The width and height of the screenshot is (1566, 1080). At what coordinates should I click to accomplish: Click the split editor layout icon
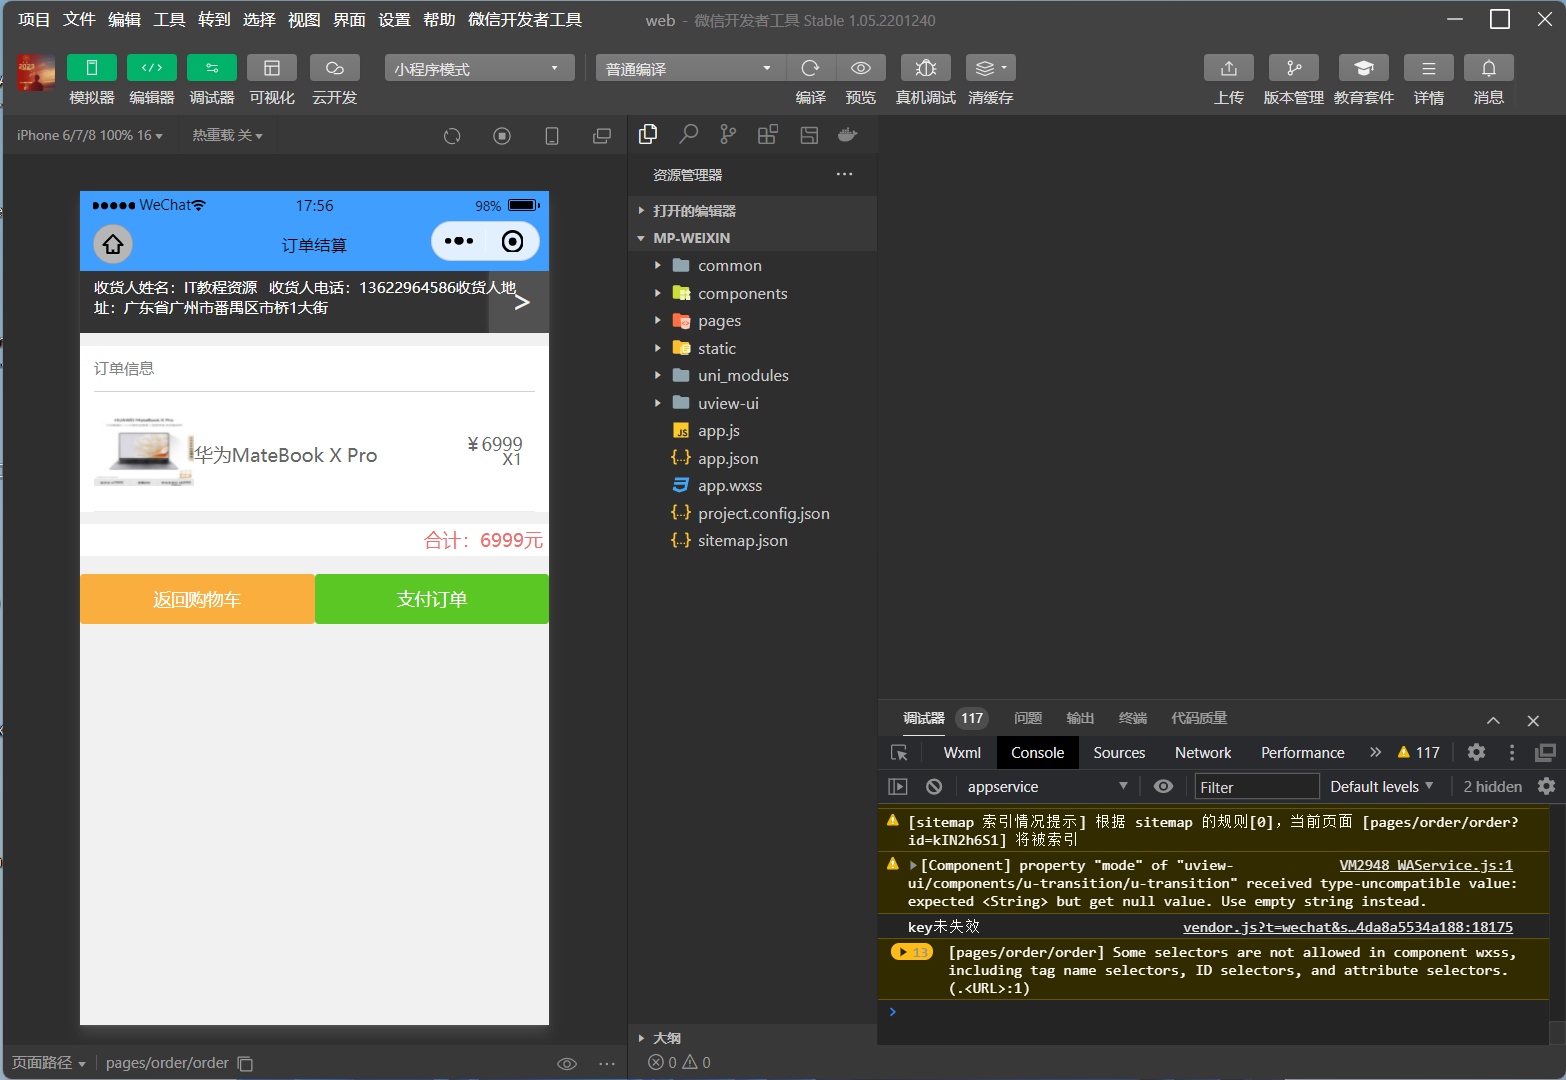click(809, 134)
